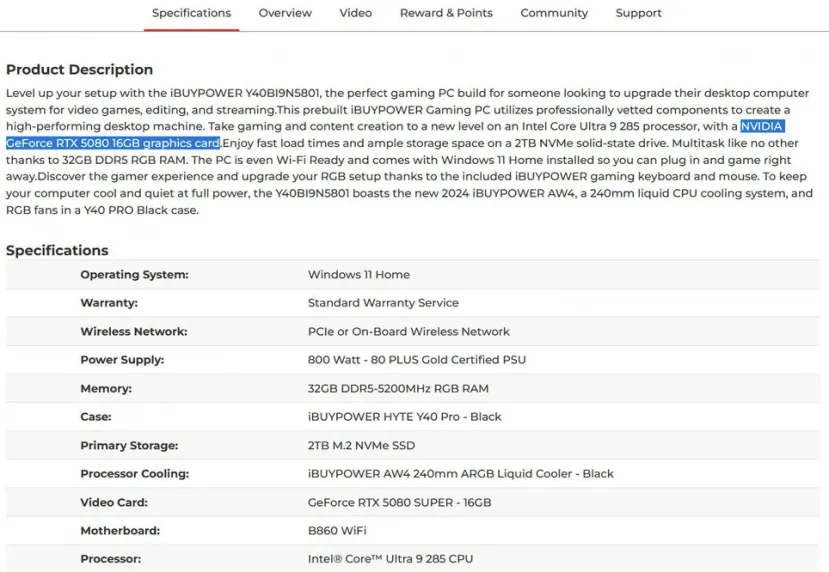Select the 'Windows 11 Home' value

pyautogui.click(x=359, y=275)
